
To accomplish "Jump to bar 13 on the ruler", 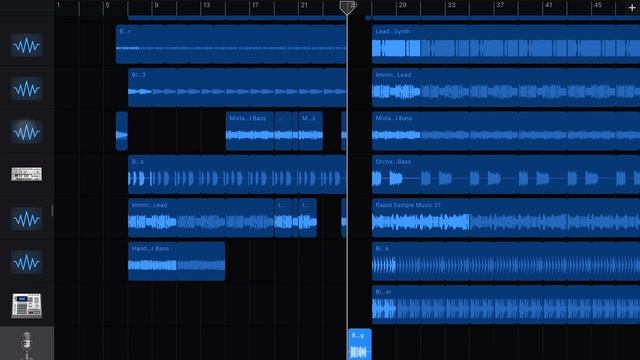I will tap(207, 5).
